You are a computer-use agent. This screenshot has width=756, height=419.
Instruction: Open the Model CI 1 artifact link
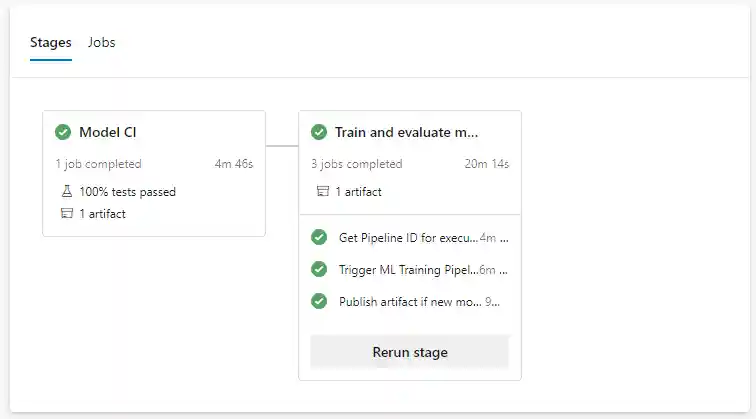tap(103, 213)
